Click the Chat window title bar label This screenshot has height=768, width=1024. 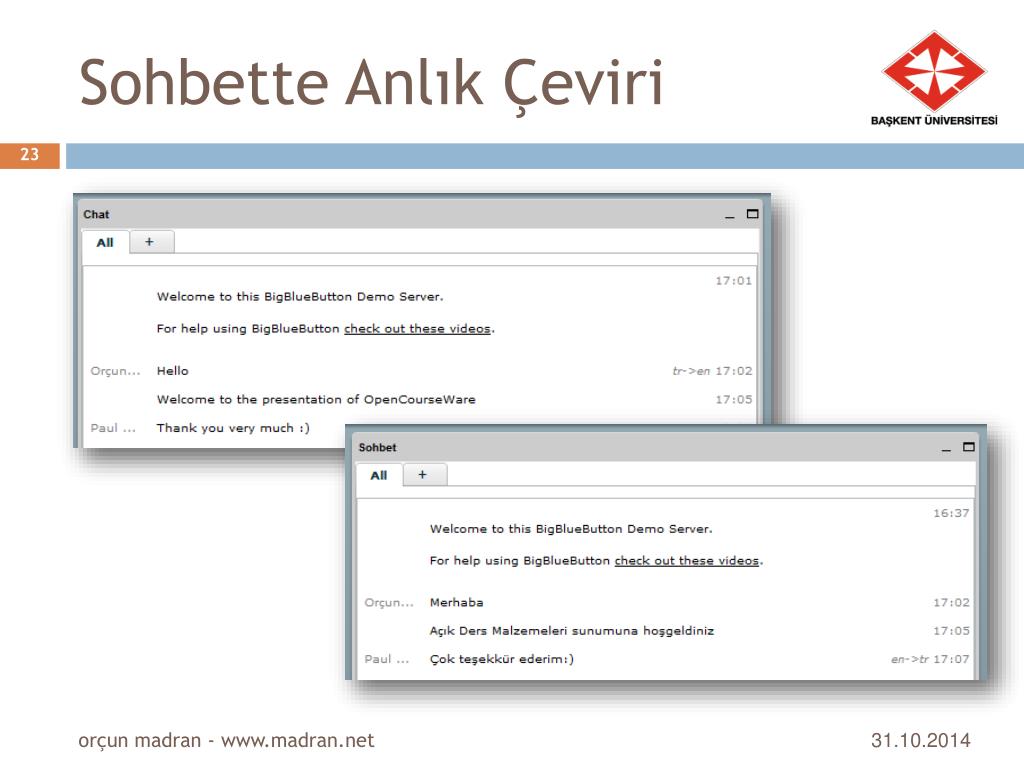(x=96, y=214)
